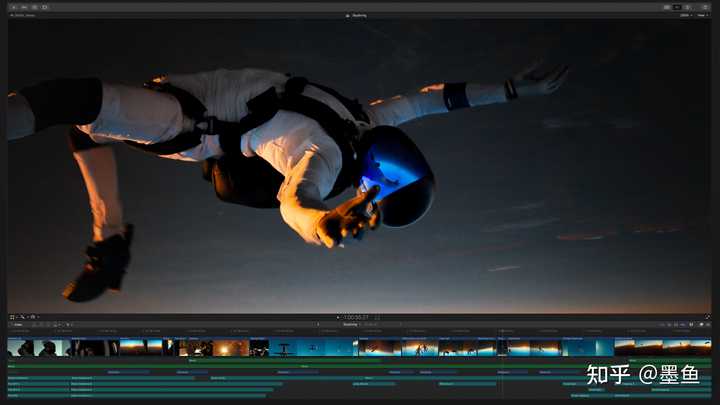Append selected clip to the storyline
Screen dimensions: 720x405
tap(48, 325)
